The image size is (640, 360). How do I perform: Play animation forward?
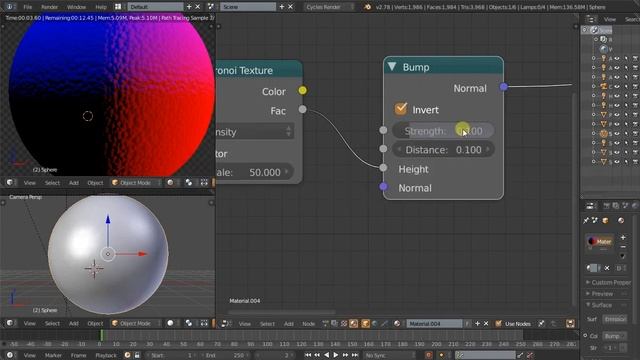tap(336, 355)
